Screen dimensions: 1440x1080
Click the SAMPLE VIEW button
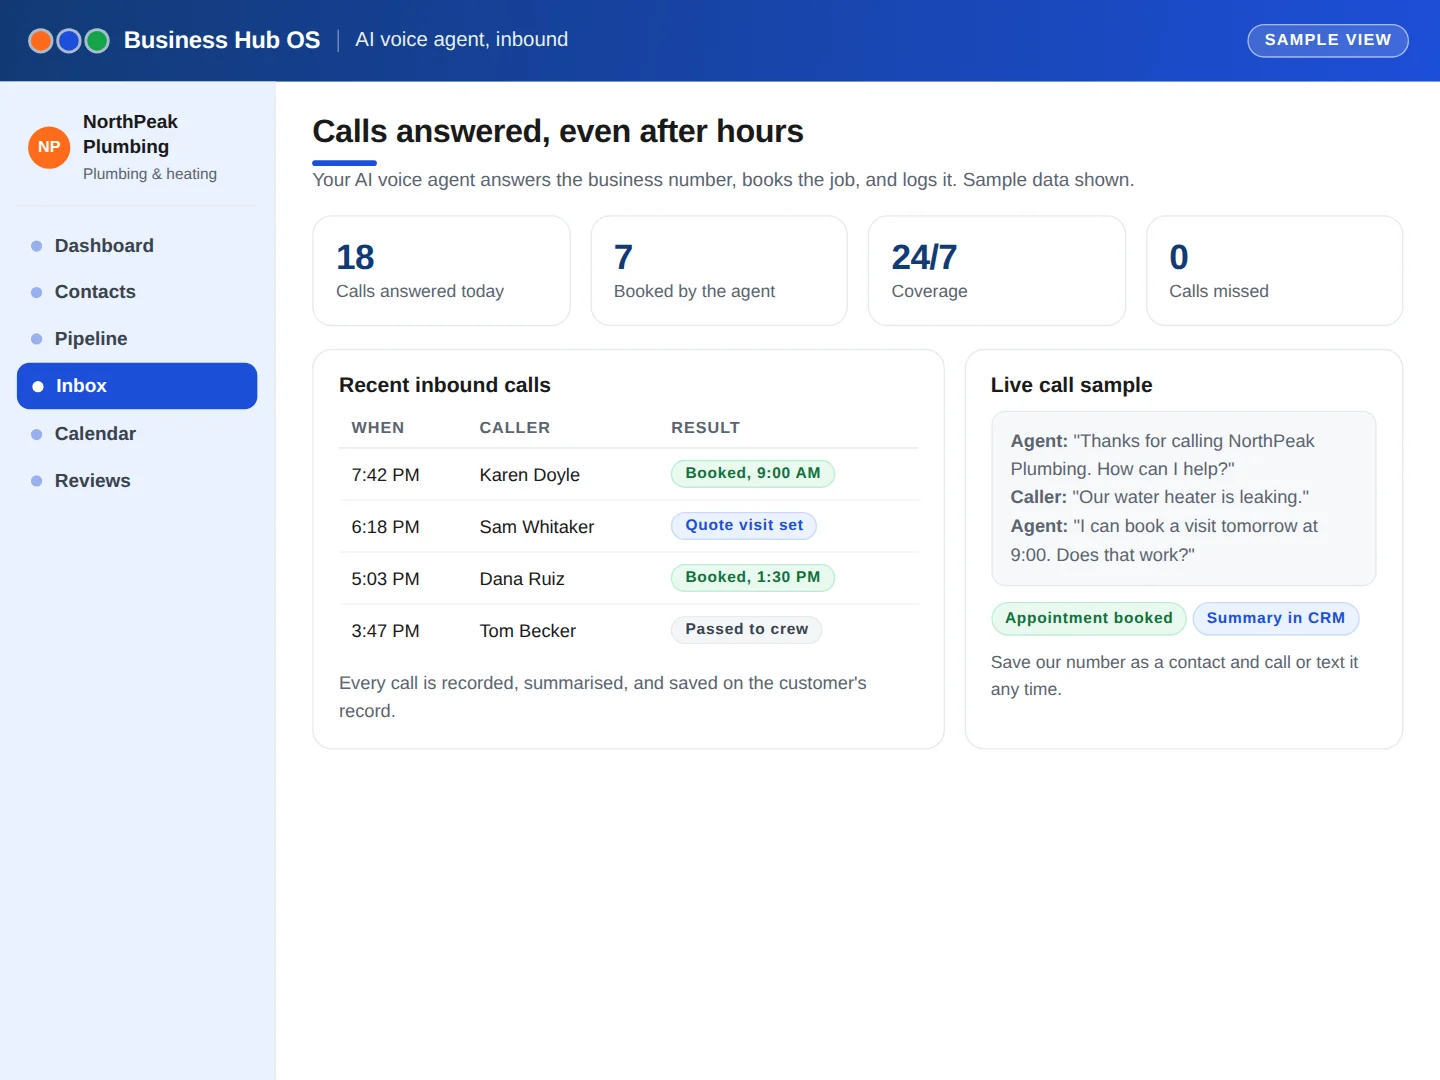click(1328, 40)
